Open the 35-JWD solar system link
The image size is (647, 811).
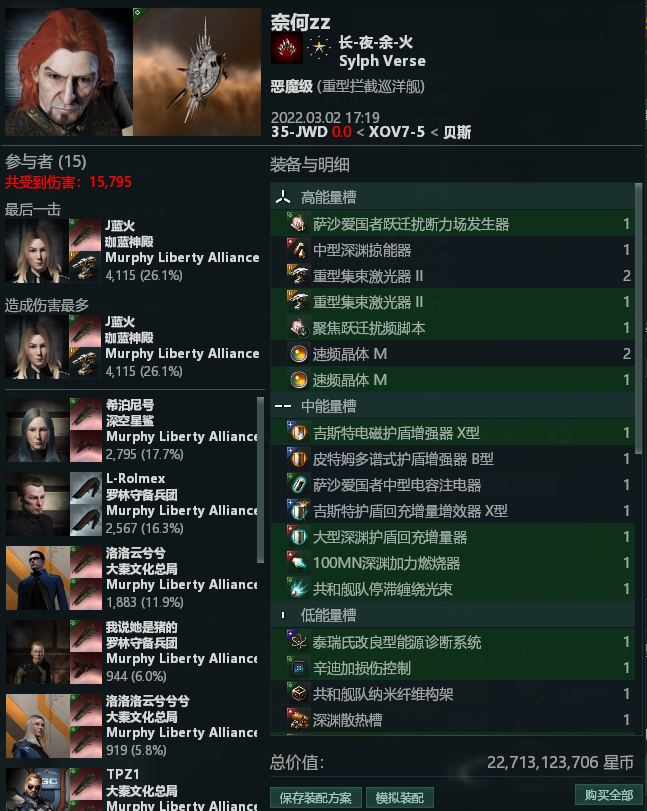coord(299,132)
